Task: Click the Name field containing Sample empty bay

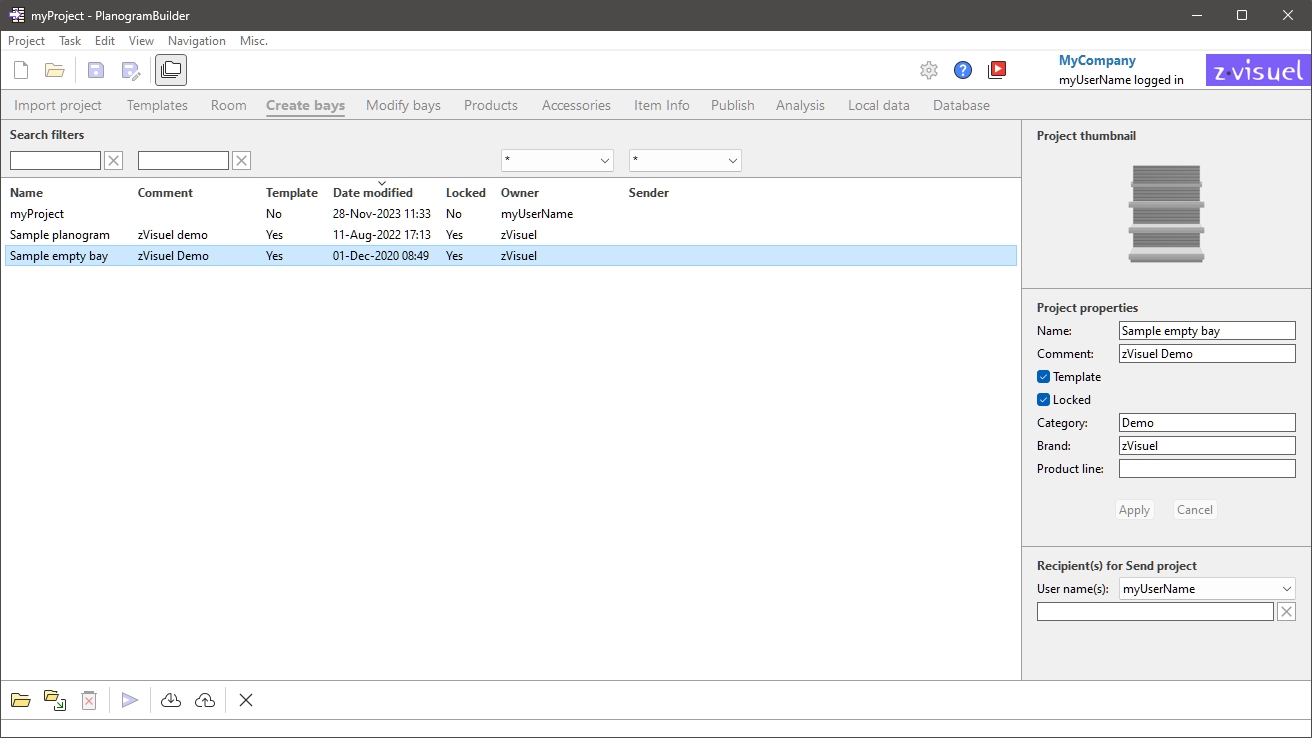Action: point(1207,331)
